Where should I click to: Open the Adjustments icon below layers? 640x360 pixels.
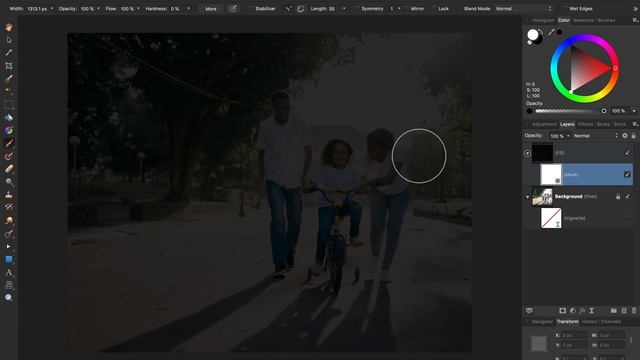point(573,311)
